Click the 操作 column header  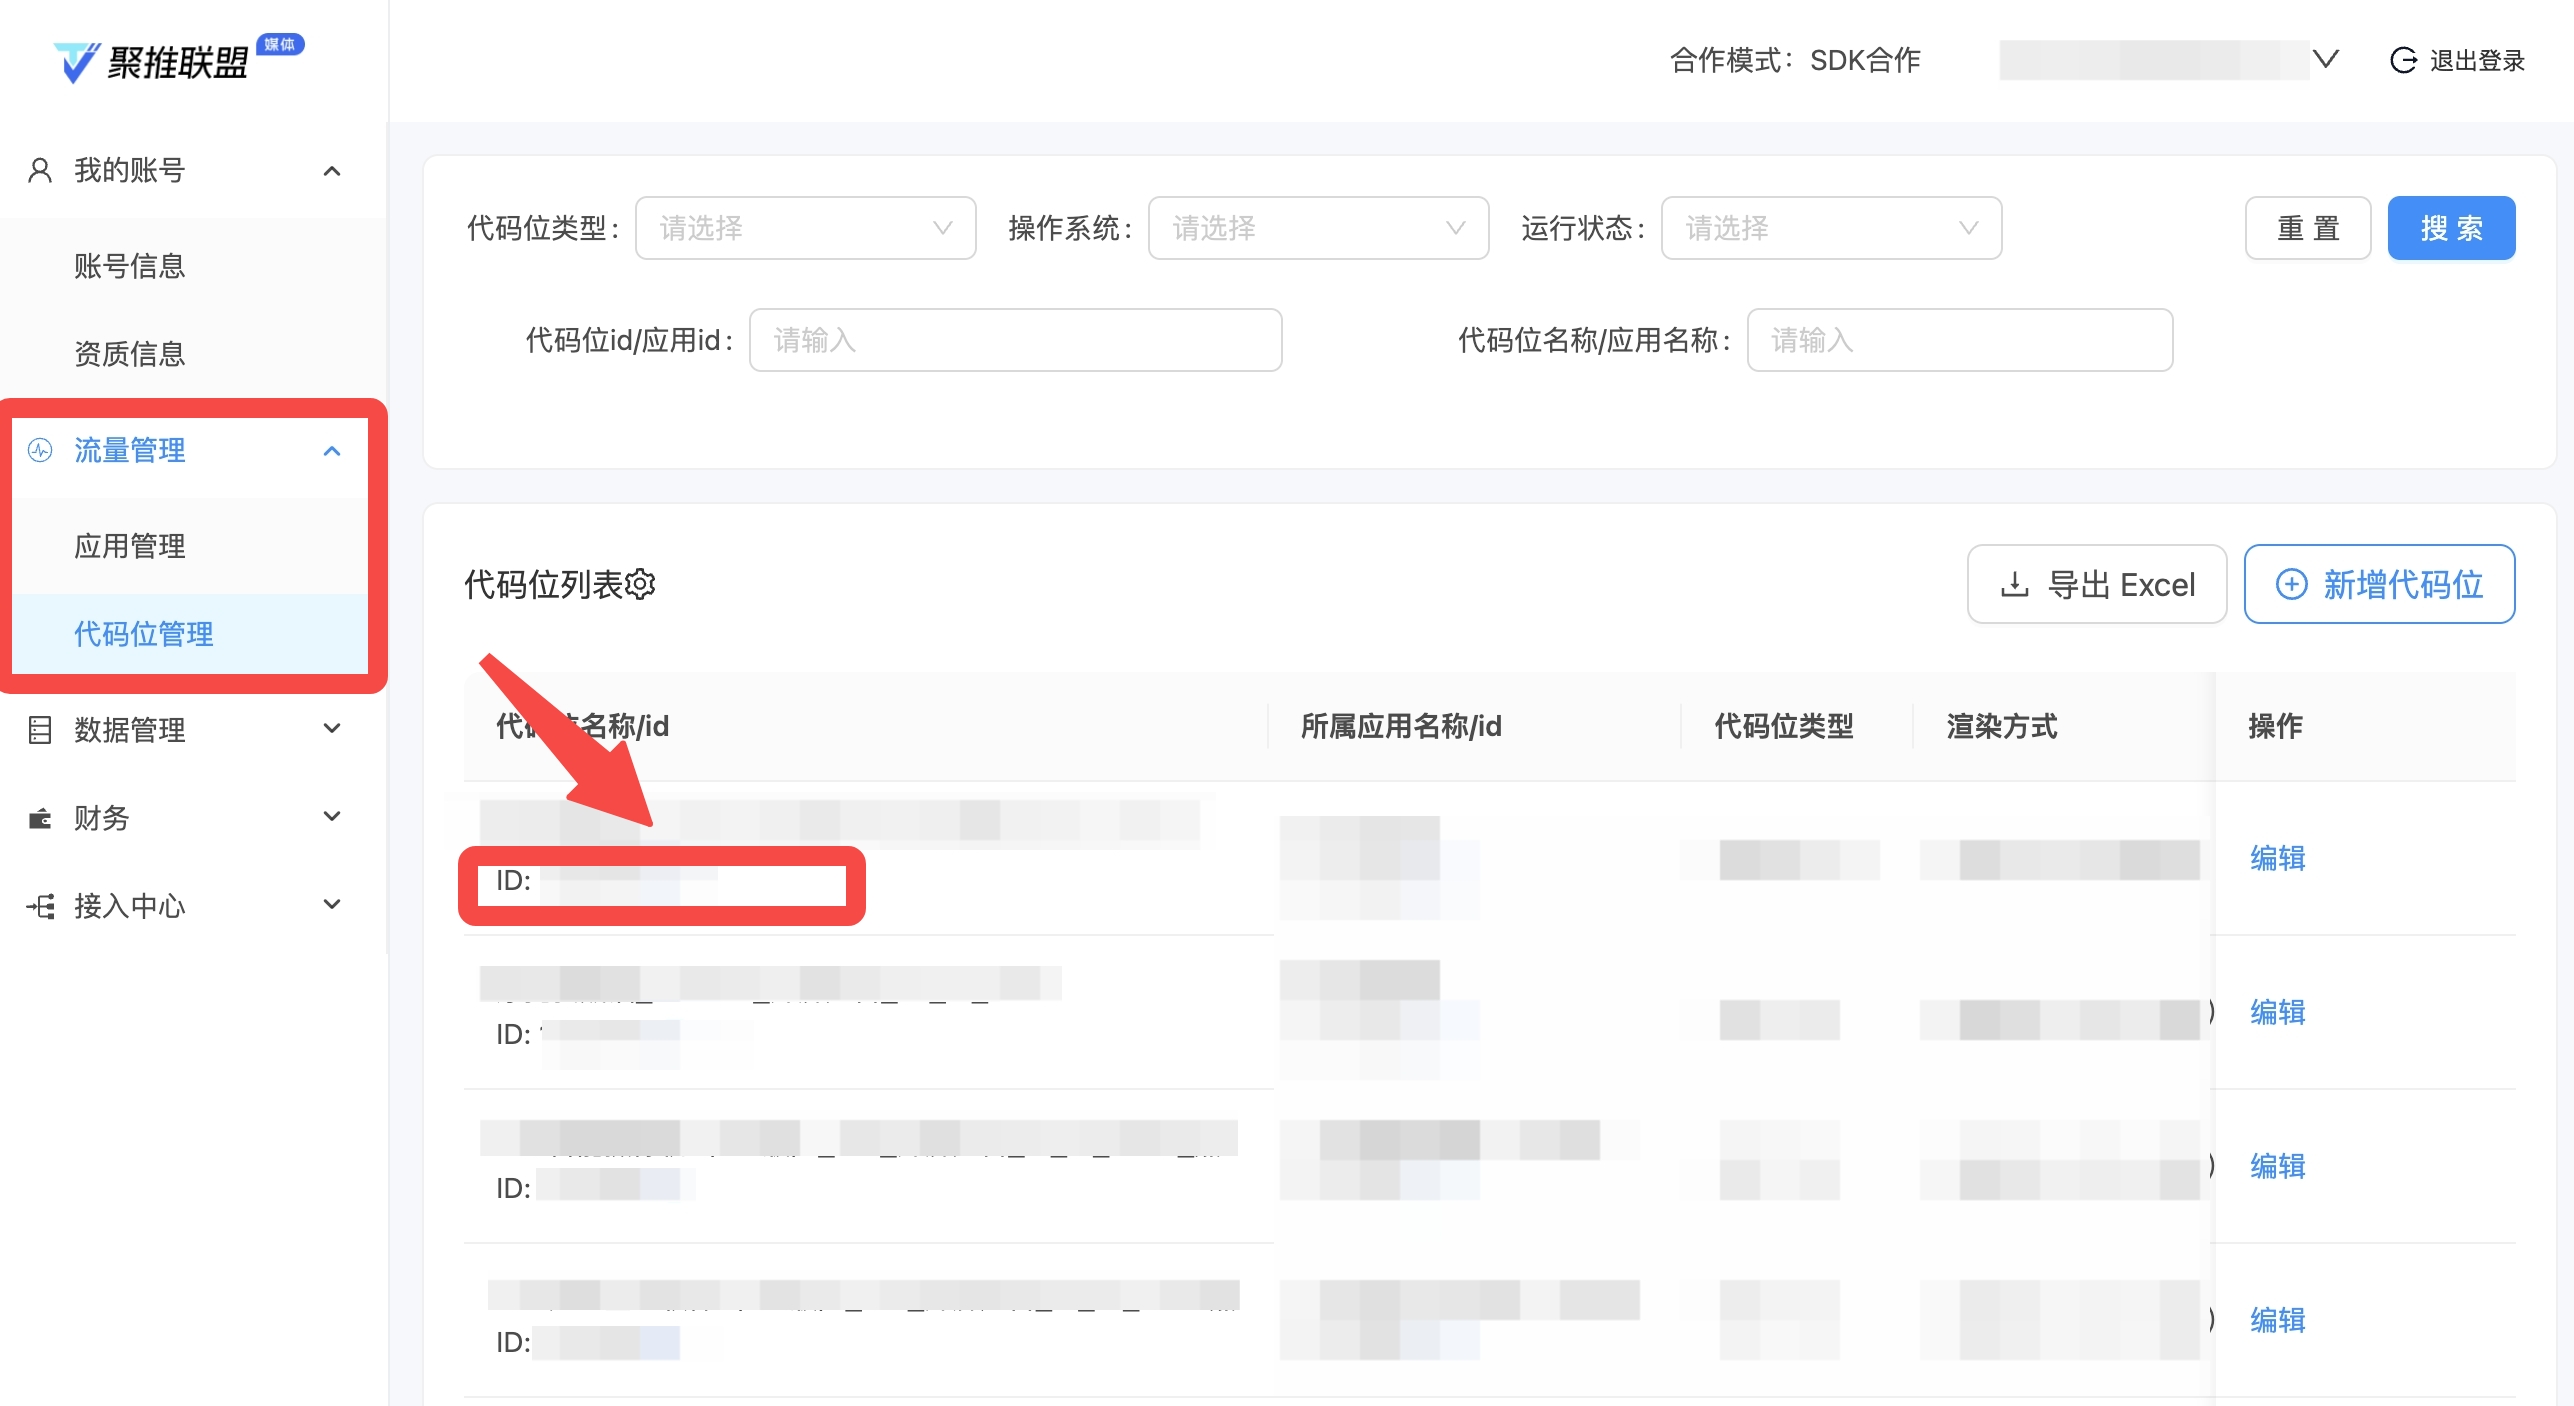pyautogui.click(x=2275, y=726)
